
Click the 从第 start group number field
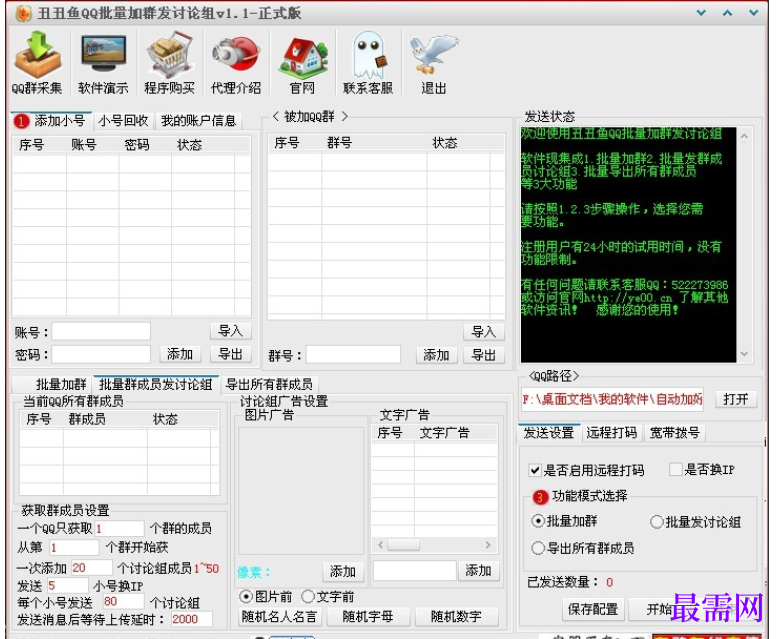click(74, 548)
